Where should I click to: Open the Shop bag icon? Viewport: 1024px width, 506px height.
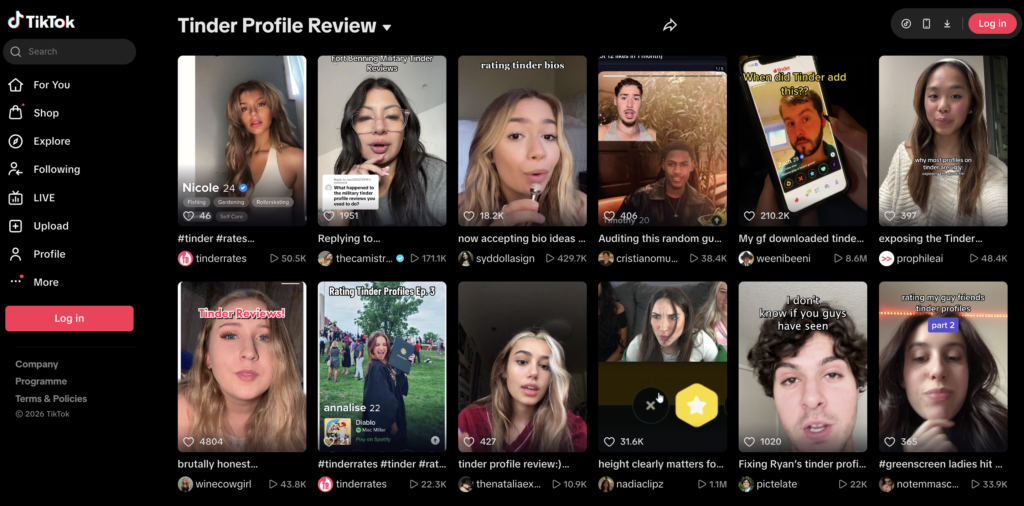click(x=16, y=113)
